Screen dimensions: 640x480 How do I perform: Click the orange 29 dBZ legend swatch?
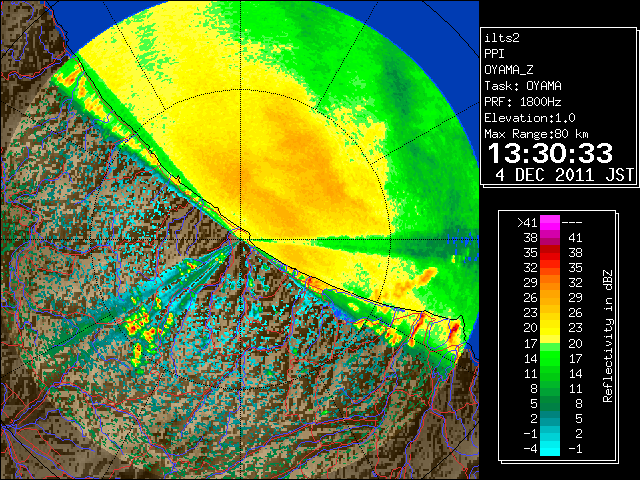pyautogui.click(x=550, y=282)
